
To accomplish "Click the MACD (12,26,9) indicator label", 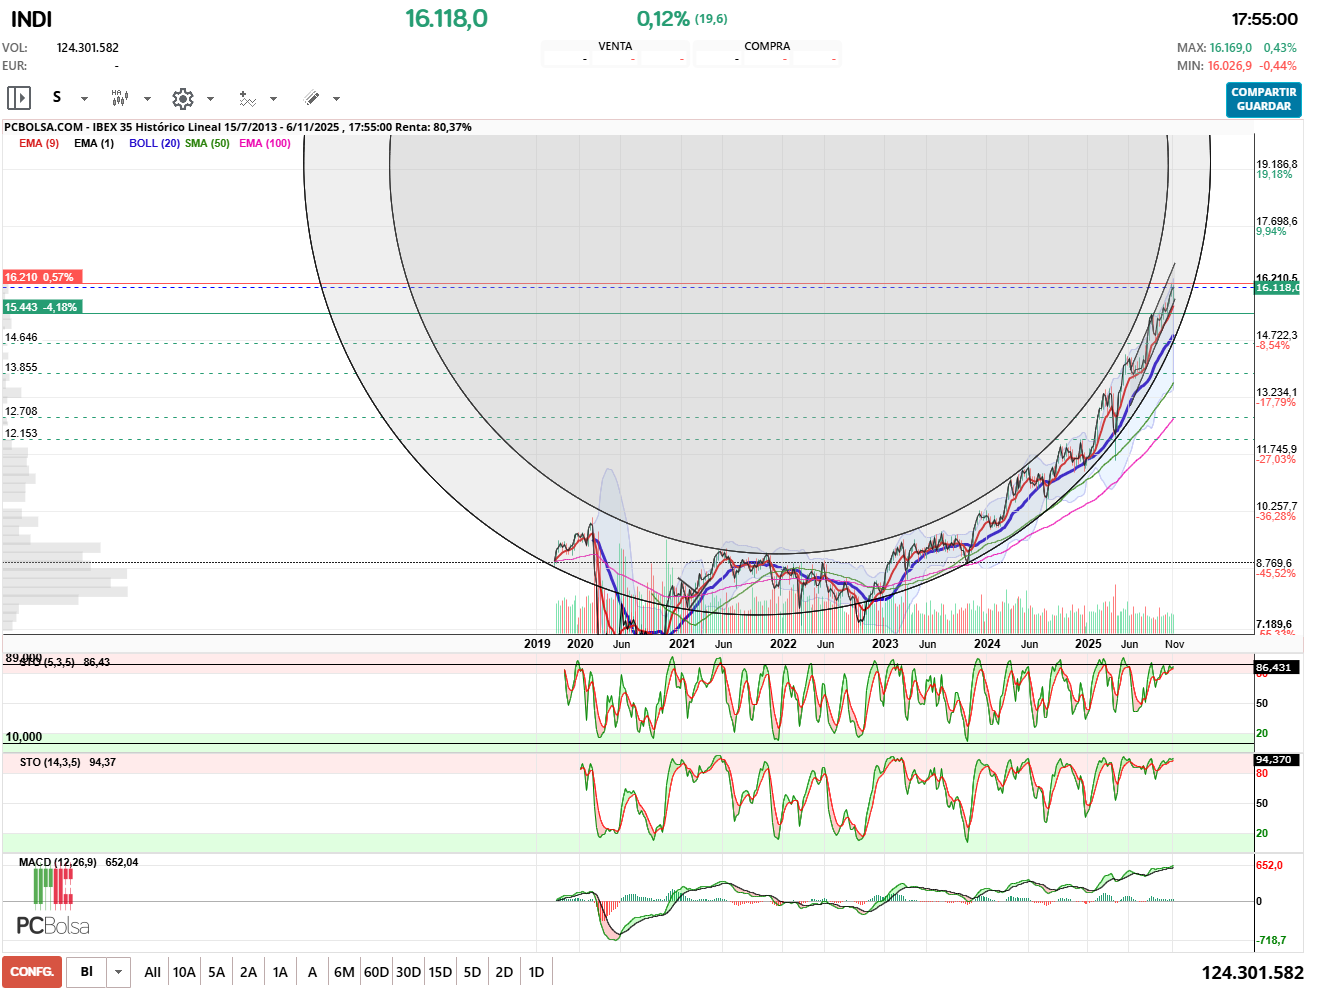I will coord(58,860).
